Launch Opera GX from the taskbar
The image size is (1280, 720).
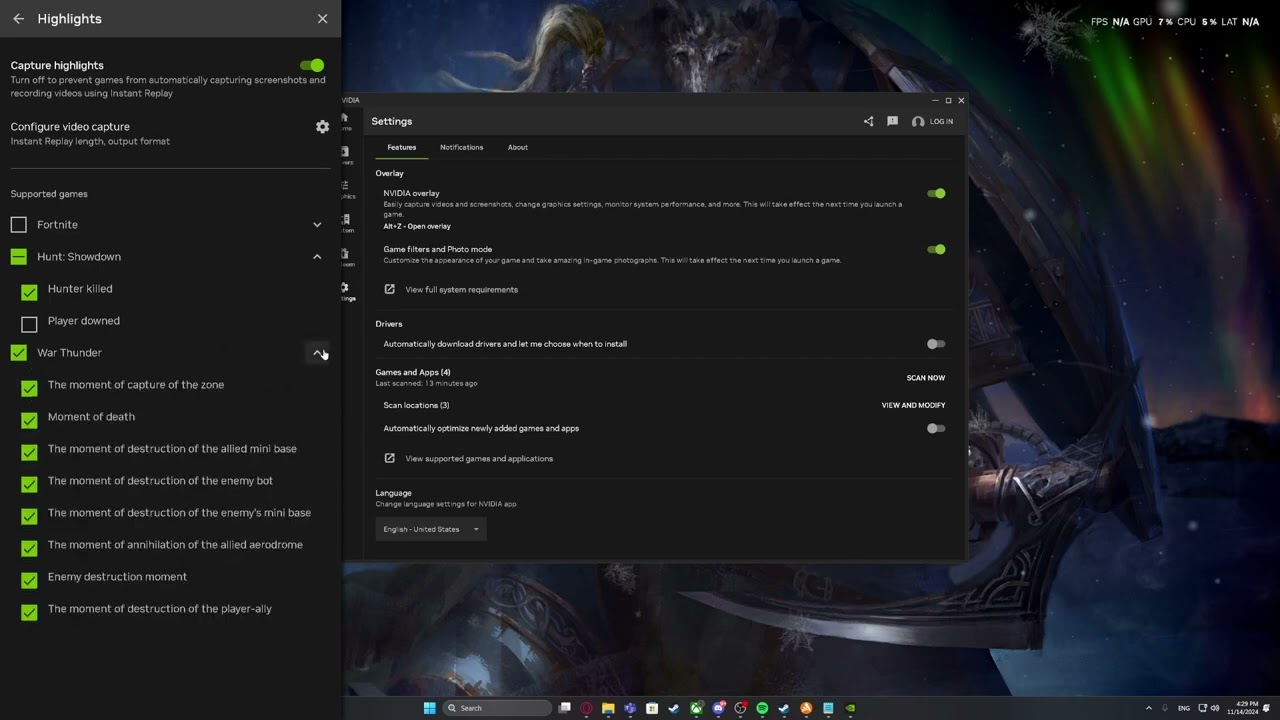[586, 708]
